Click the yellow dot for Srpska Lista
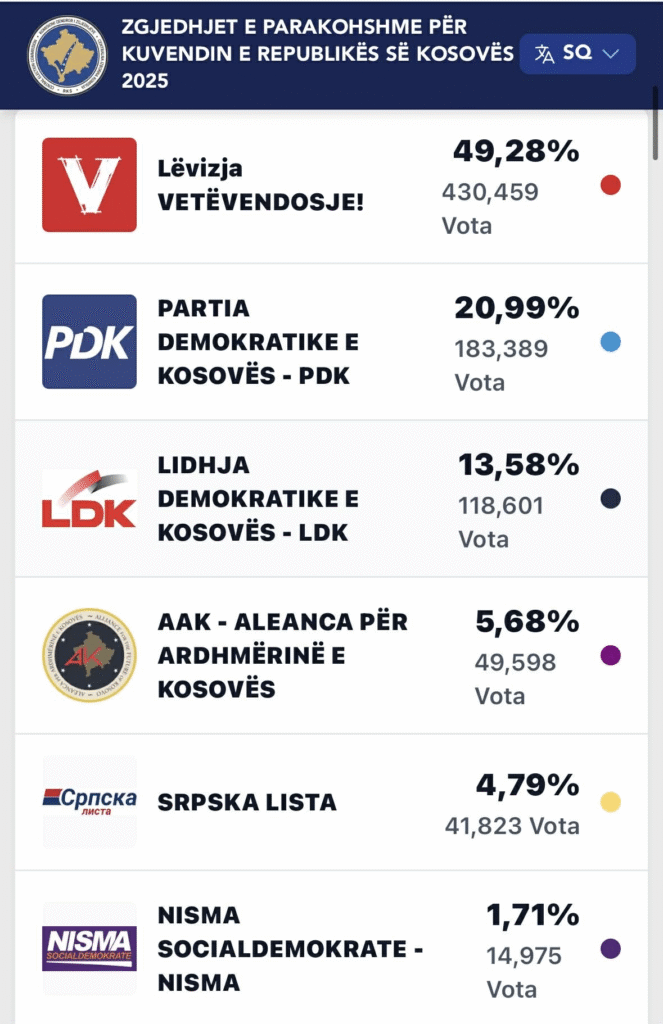663x1024 pixels. [611, 802]
